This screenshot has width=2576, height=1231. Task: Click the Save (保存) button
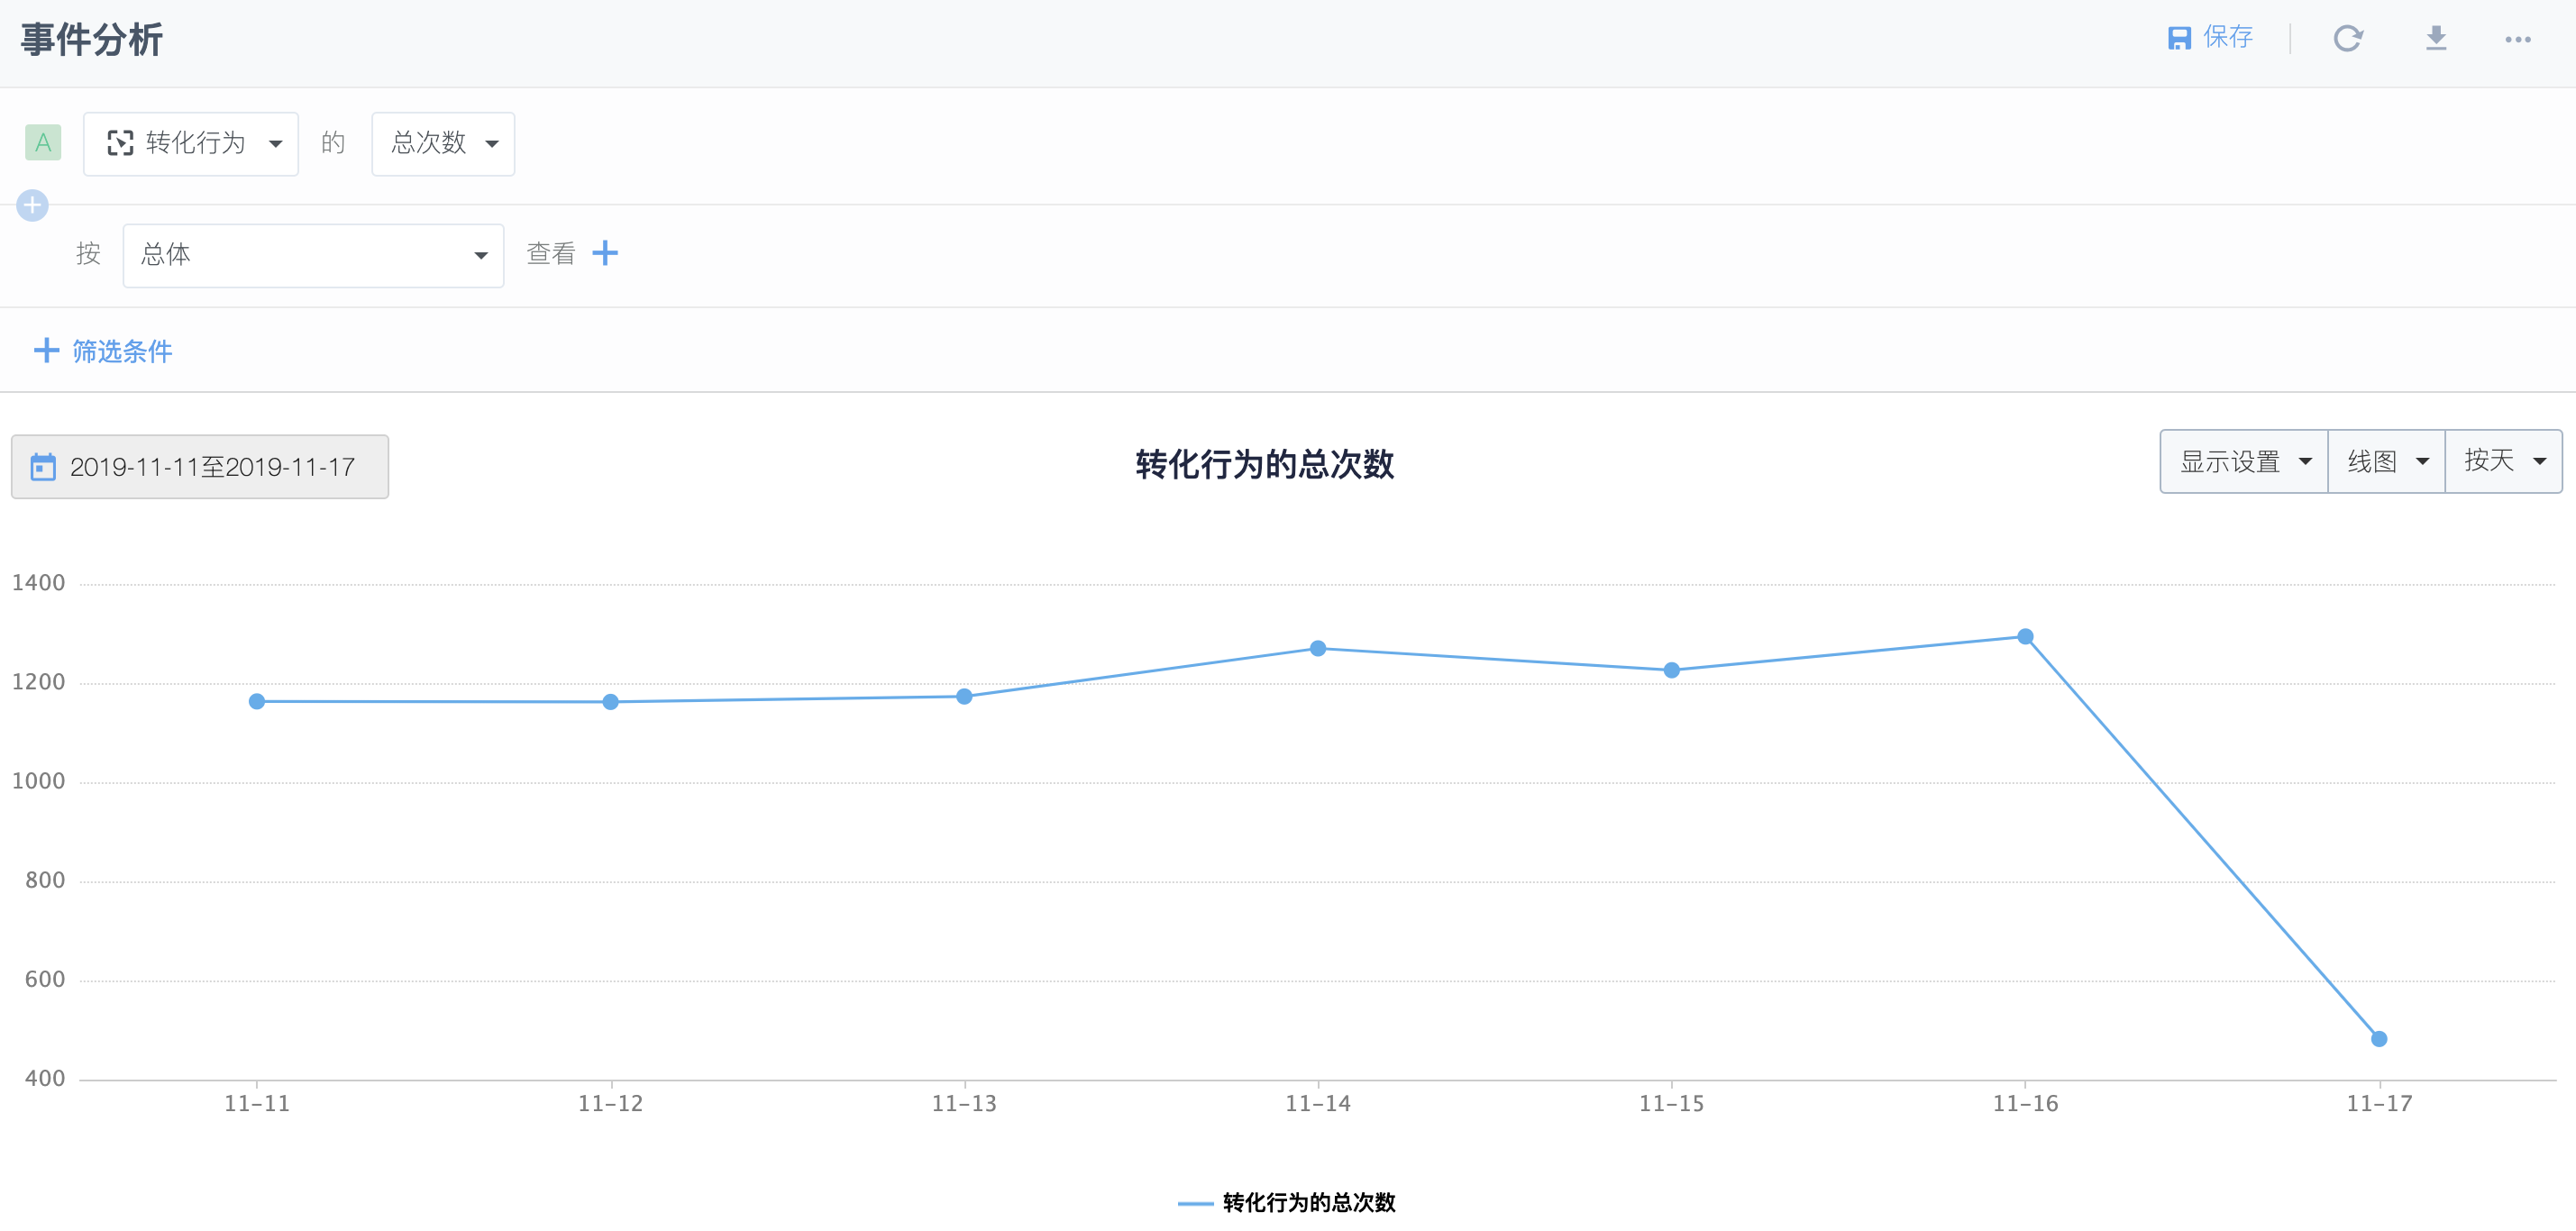(2210, 38)
